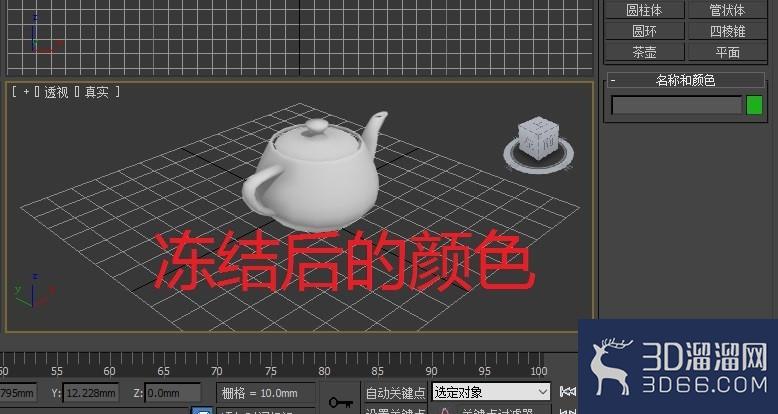Click the 四棱锥 primitive button
778x414 pixels.
pyautogui.click(x=727, y=31)
